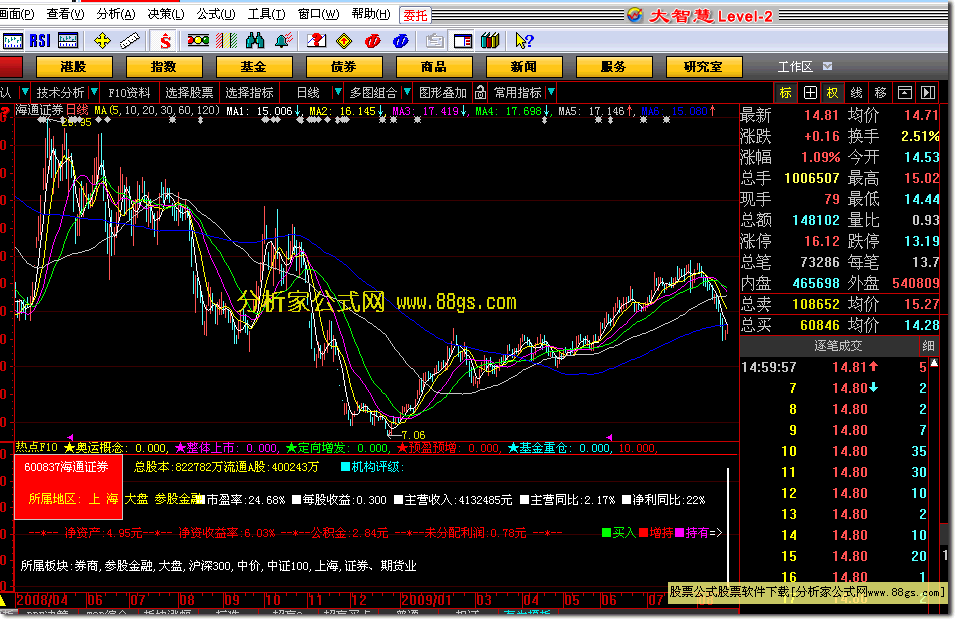This screenshot has width=958, height=621.
Task: Open the 分析(A) menu
Action: pos(115,14)
